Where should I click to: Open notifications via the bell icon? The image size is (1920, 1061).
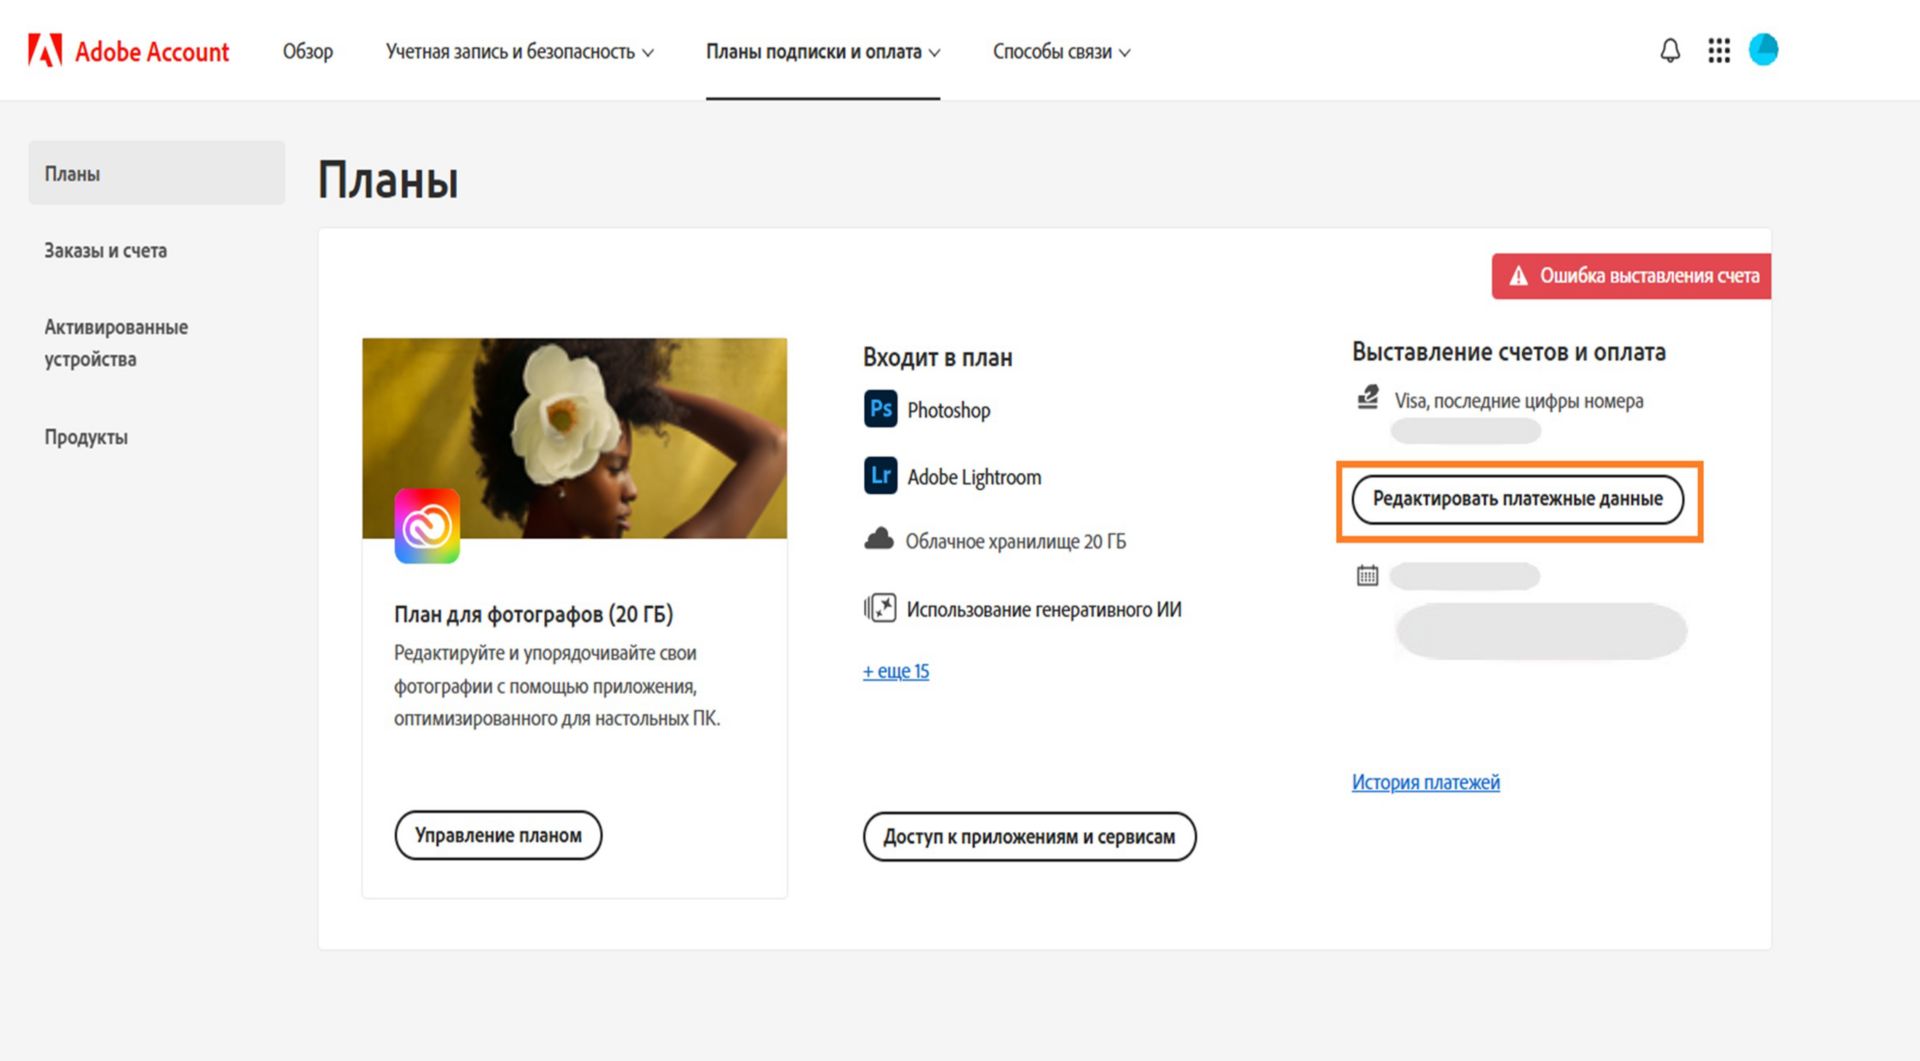coord(1669,51)
